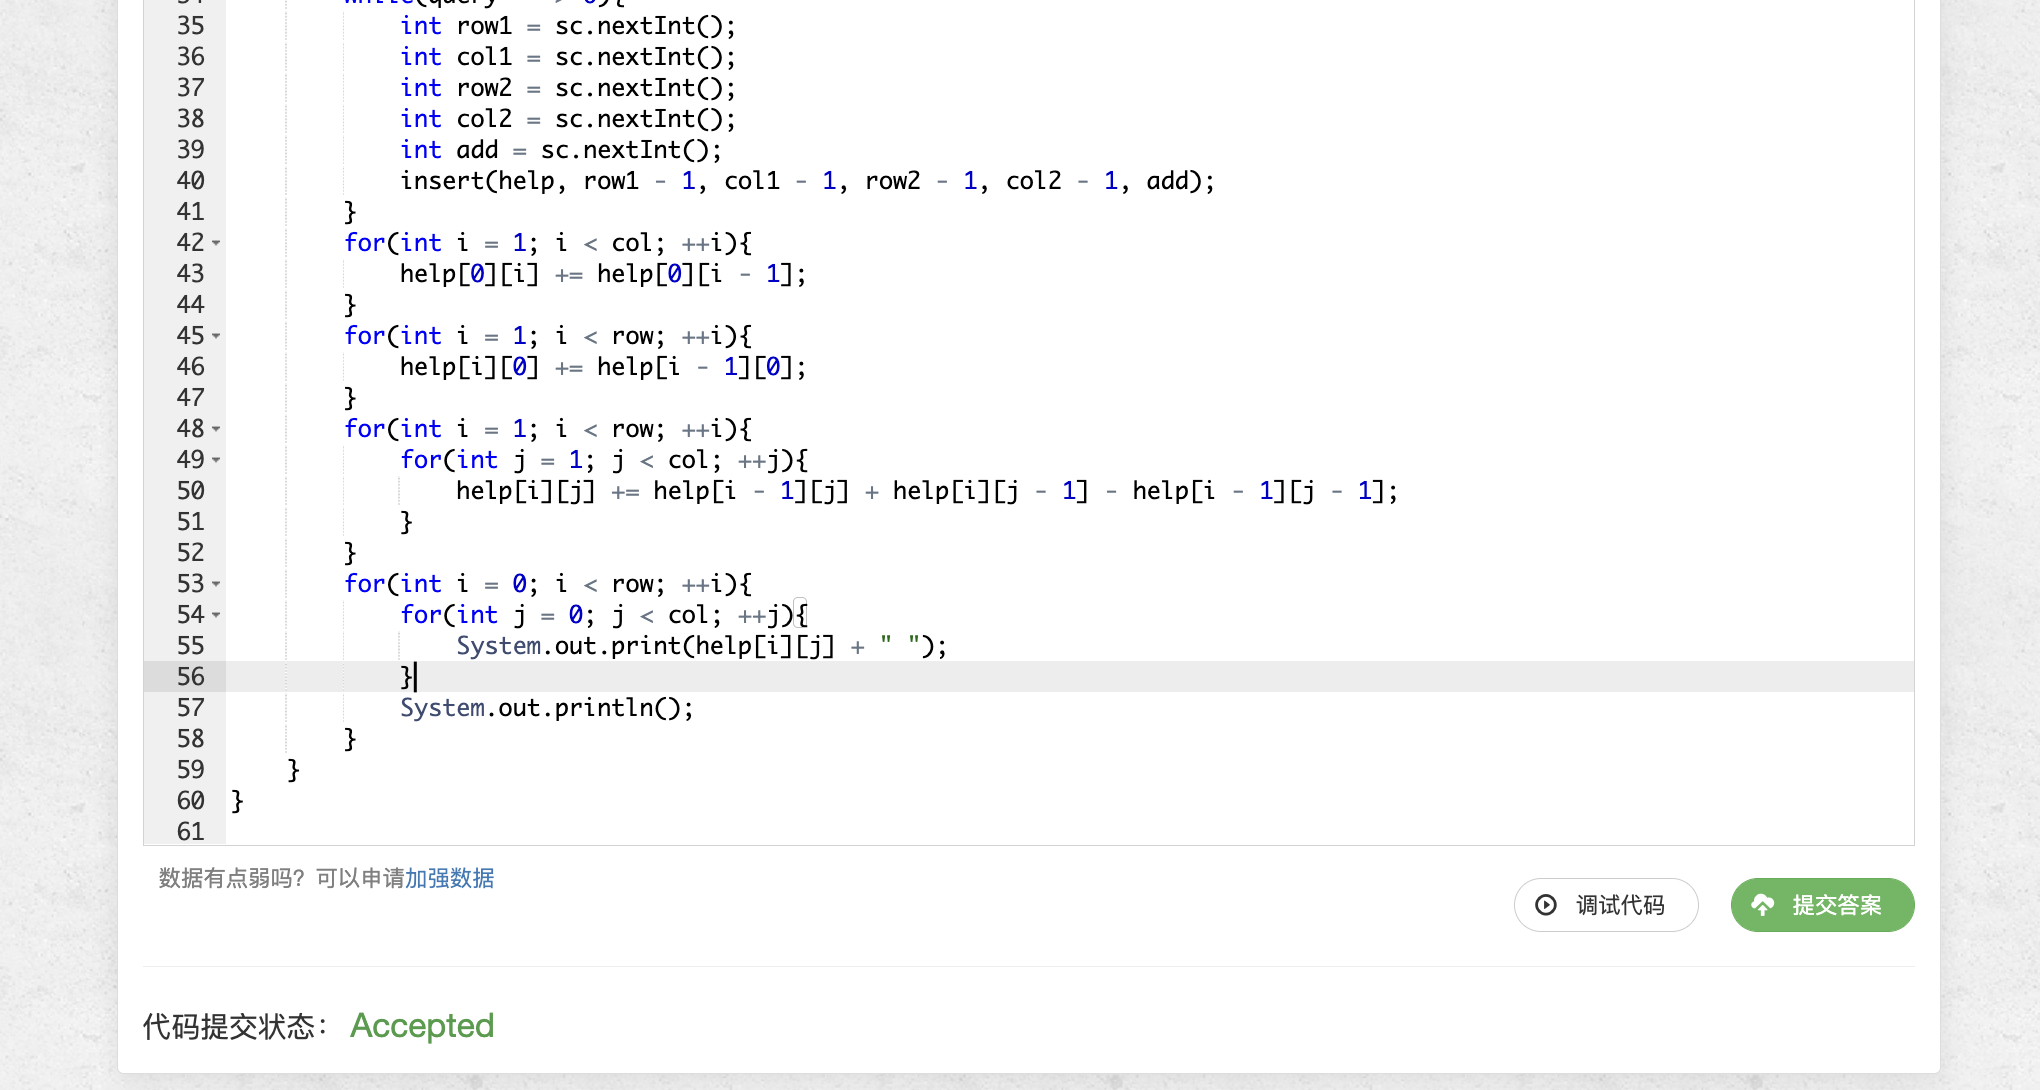
Task: Click line number 35 in the gutter
Action: pyautogui.click(x=190, y=26)
